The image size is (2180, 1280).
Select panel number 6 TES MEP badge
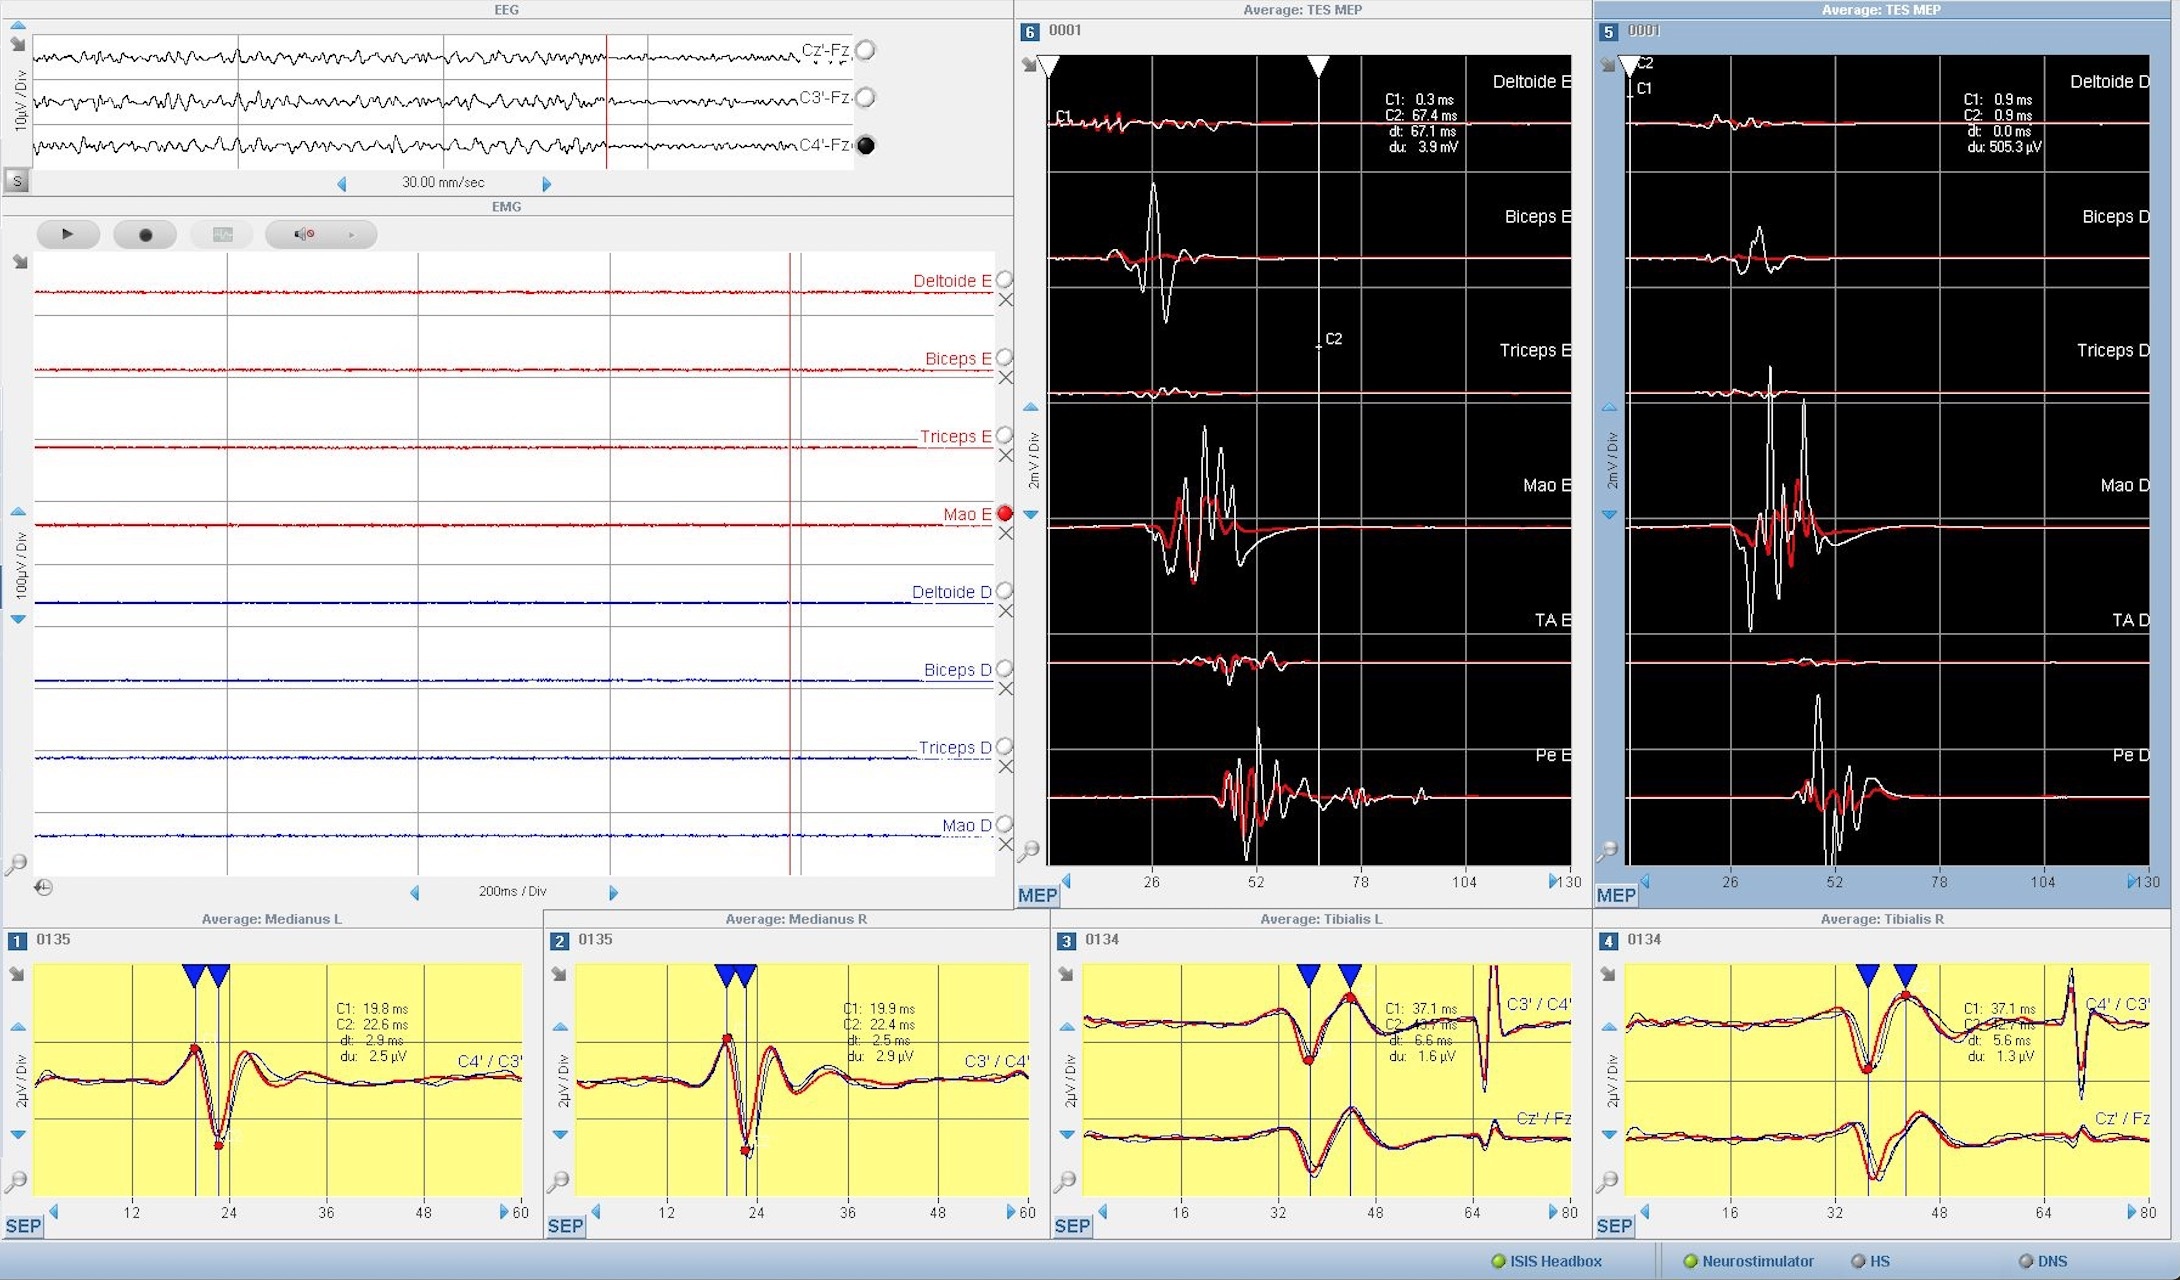coord(1030,32)
